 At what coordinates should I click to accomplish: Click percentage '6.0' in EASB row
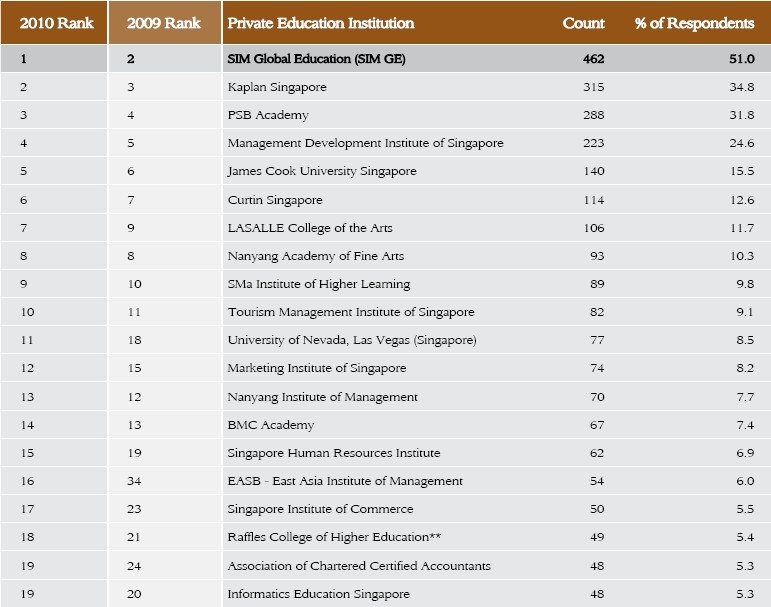coord(745,481)
